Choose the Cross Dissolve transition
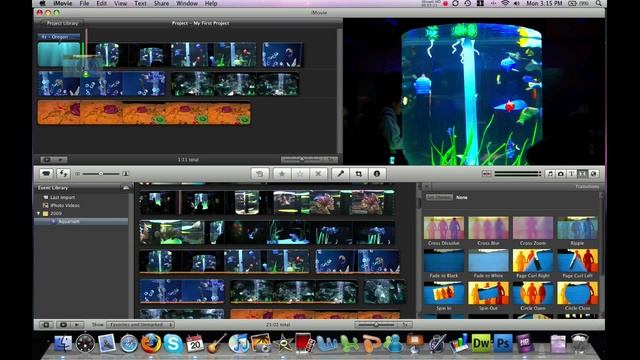The width and height of the screenshot is (640, 360). (444, 231)
